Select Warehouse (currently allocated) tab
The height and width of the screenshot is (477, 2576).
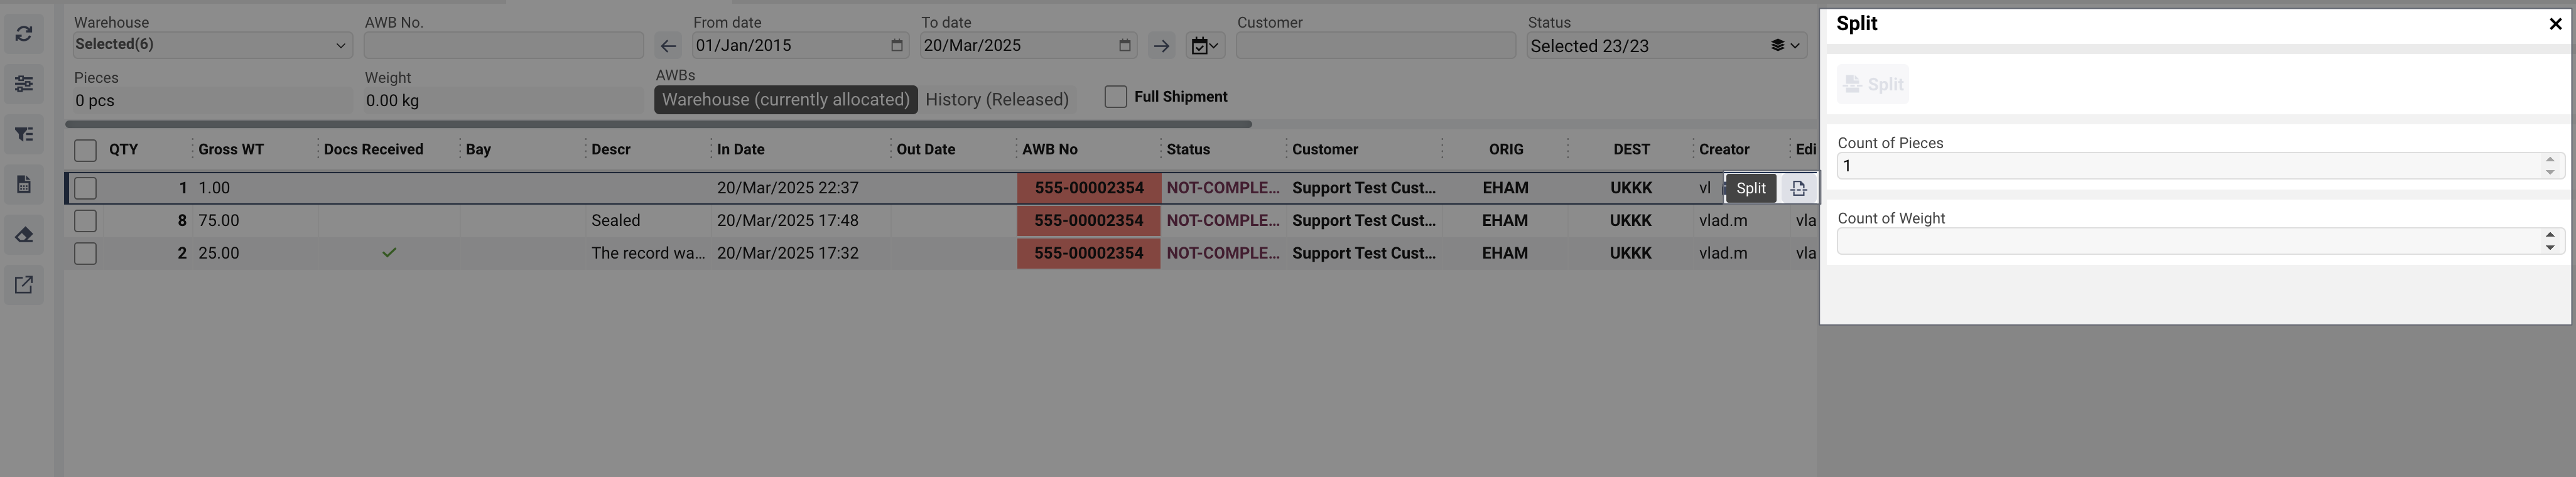tap(785, 100)
